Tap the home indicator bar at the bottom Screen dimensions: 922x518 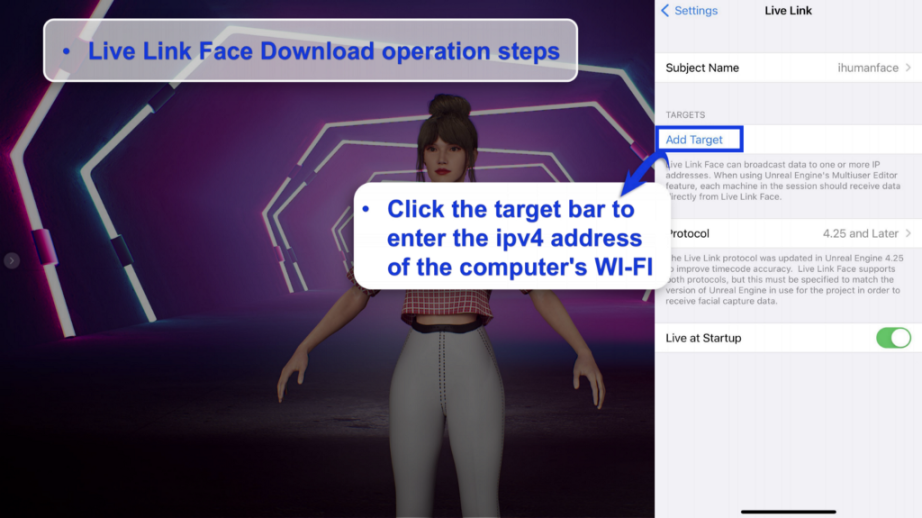[x=788, y=511]
